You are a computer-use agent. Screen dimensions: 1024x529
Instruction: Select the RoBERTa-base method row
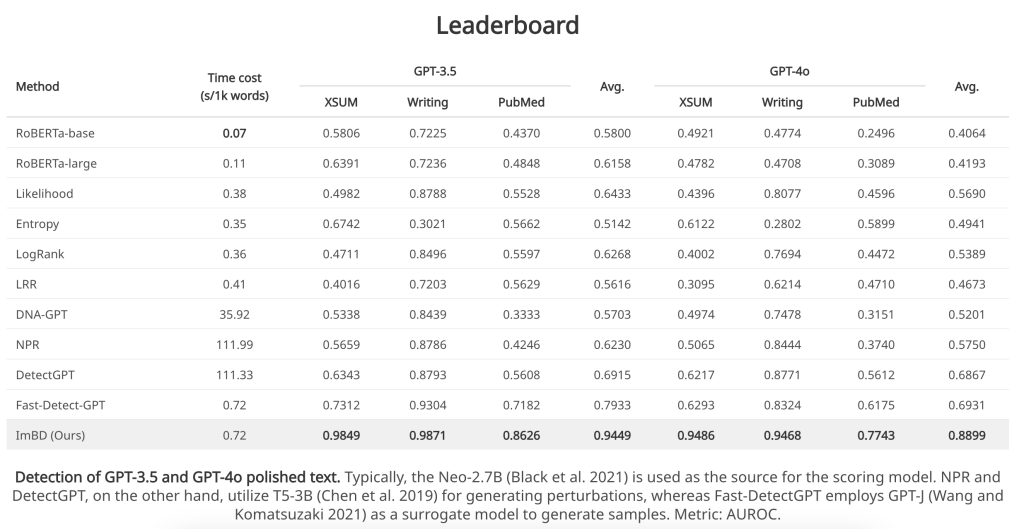point(507,133)
